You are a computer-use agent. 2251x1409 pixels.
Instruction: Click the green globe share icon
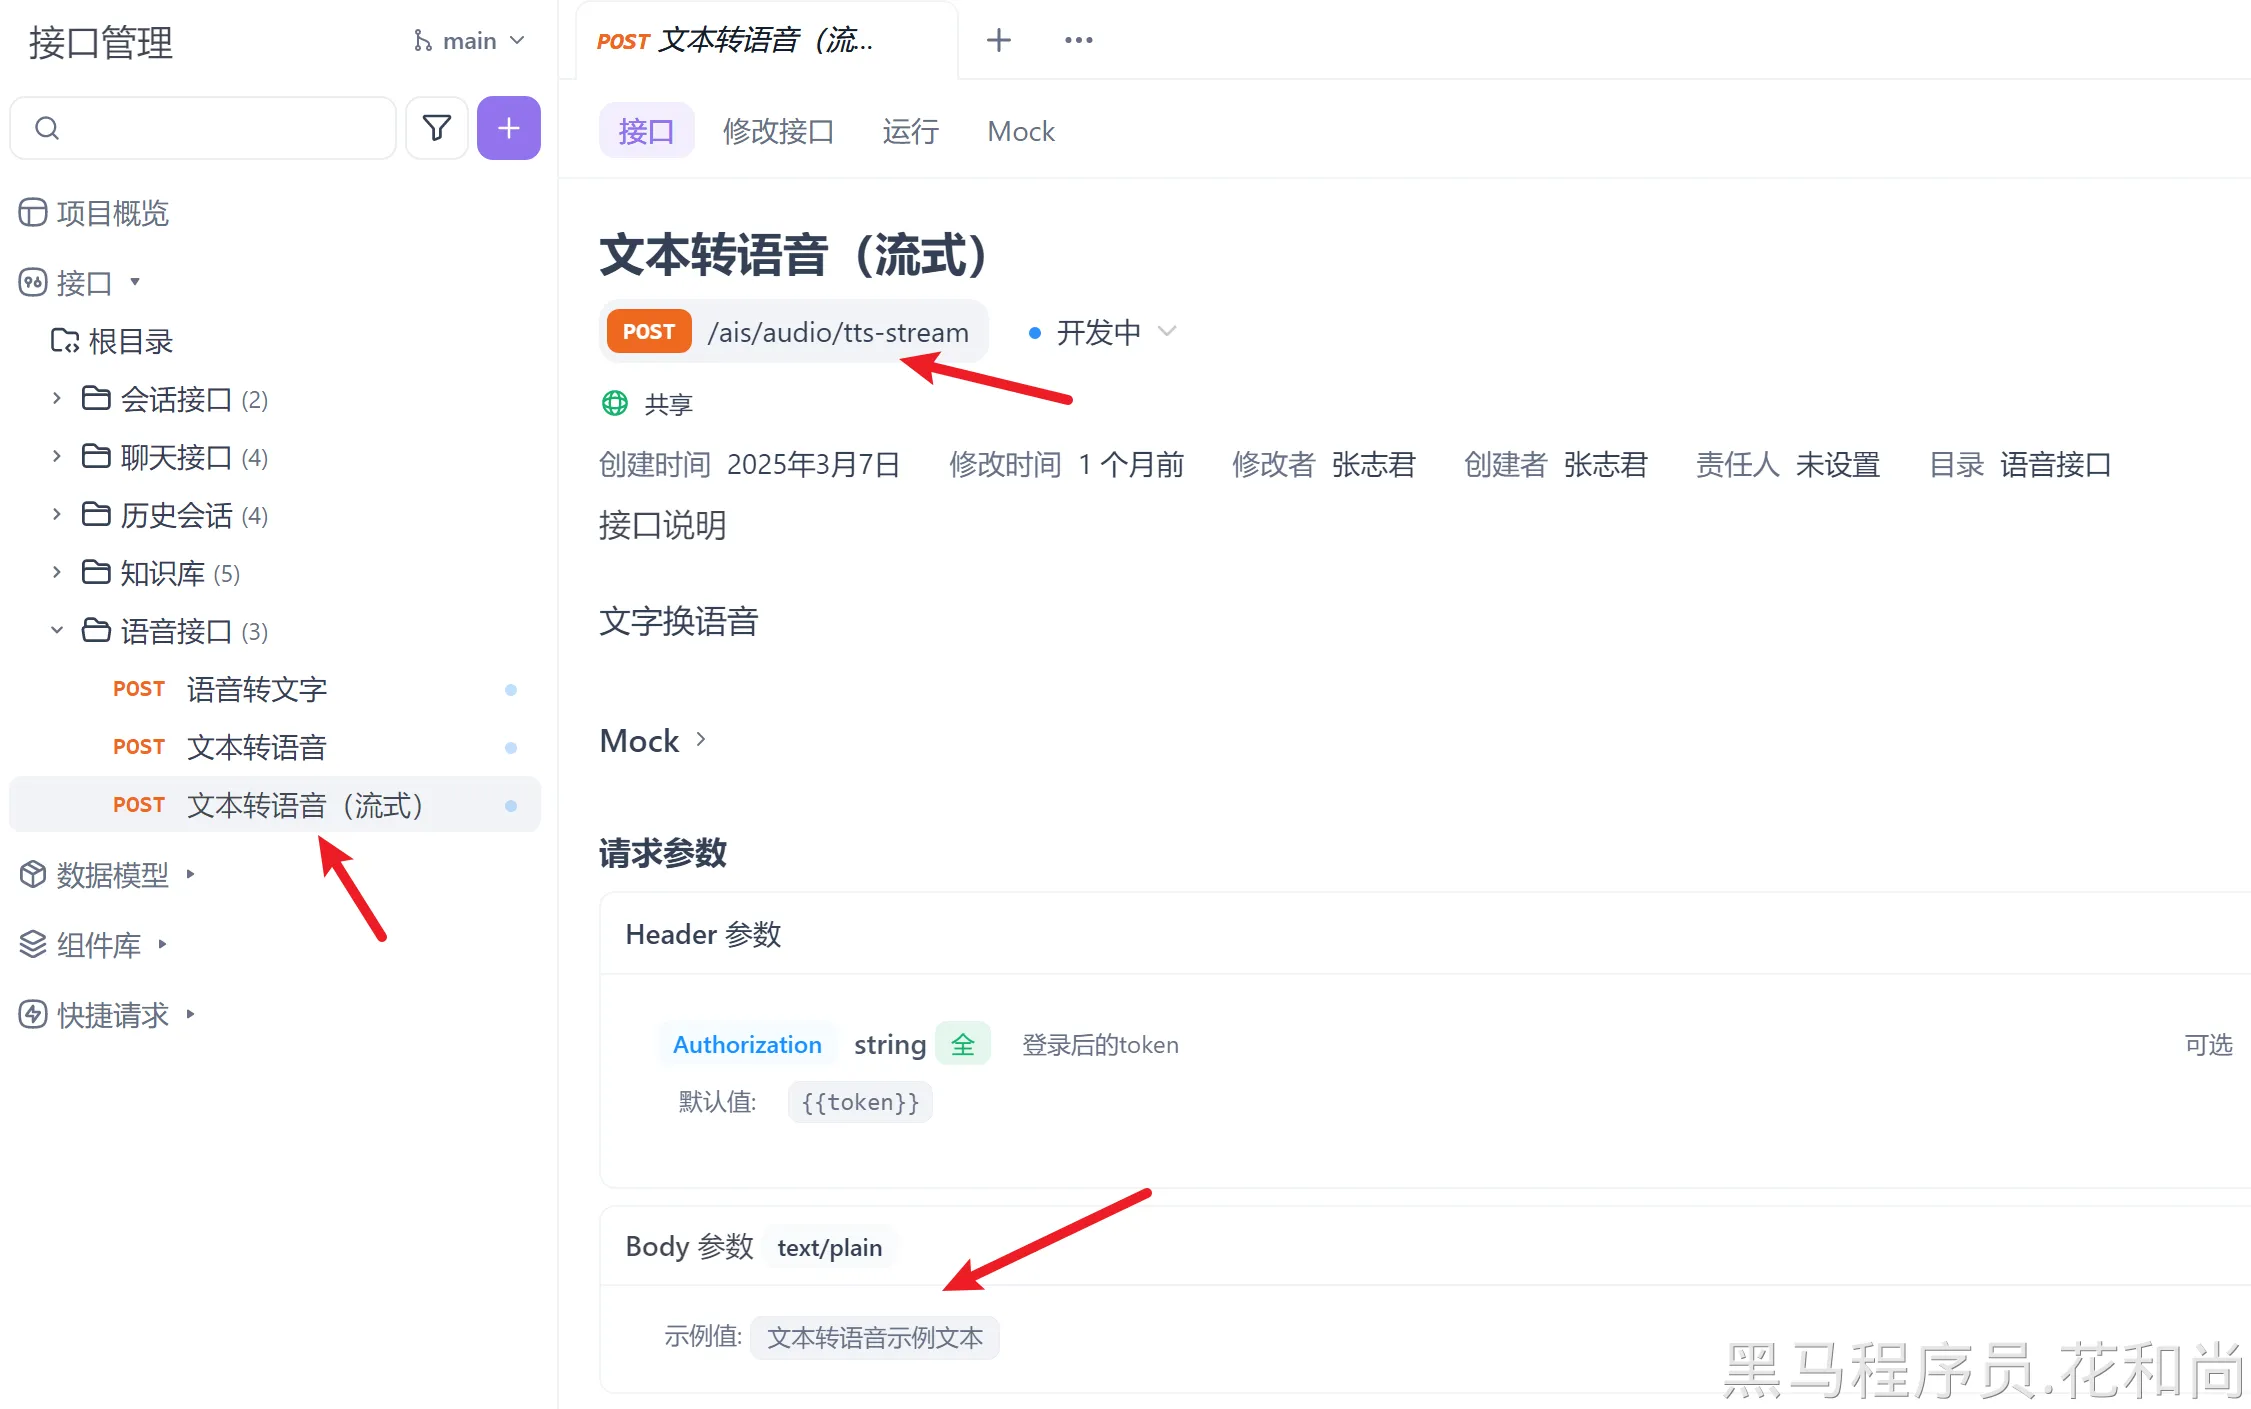(614, 403)
